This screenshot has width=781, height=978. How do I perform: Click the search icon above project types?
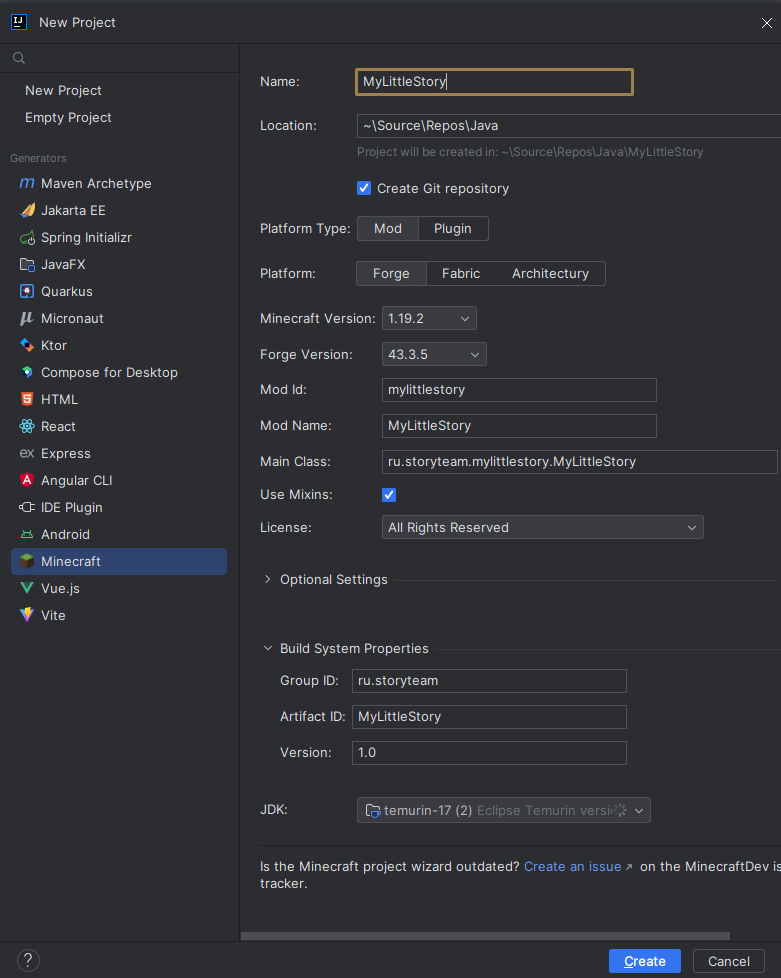(19, 58)
